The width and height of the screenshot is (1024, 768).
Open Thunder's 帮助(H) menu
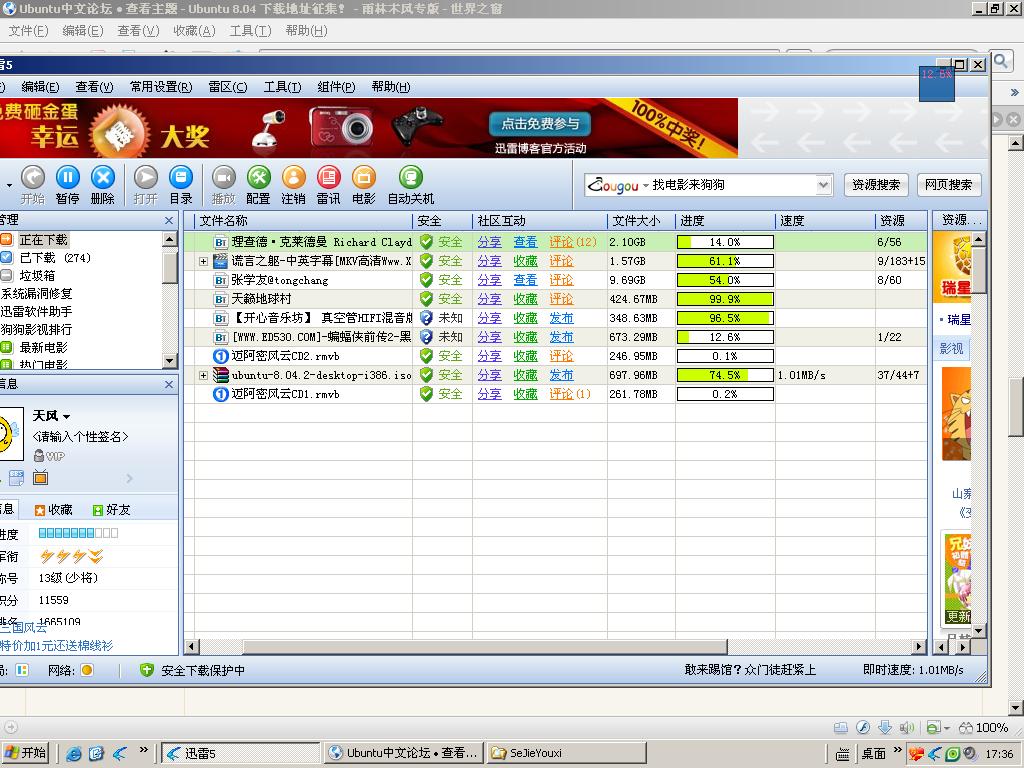[391, 87]
